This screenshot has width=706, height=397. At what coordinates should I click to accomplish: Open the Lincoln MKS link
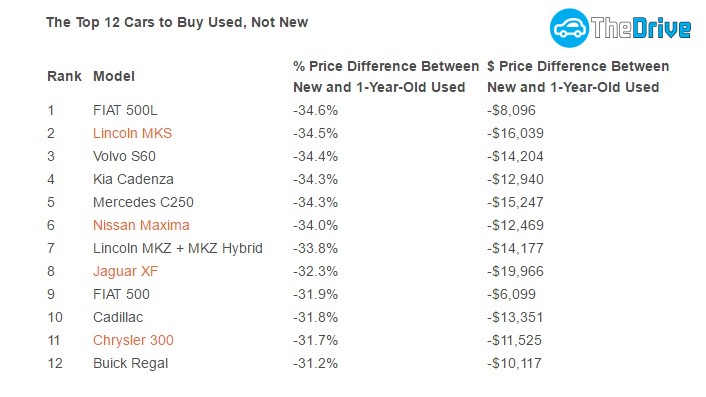point(132,133)
